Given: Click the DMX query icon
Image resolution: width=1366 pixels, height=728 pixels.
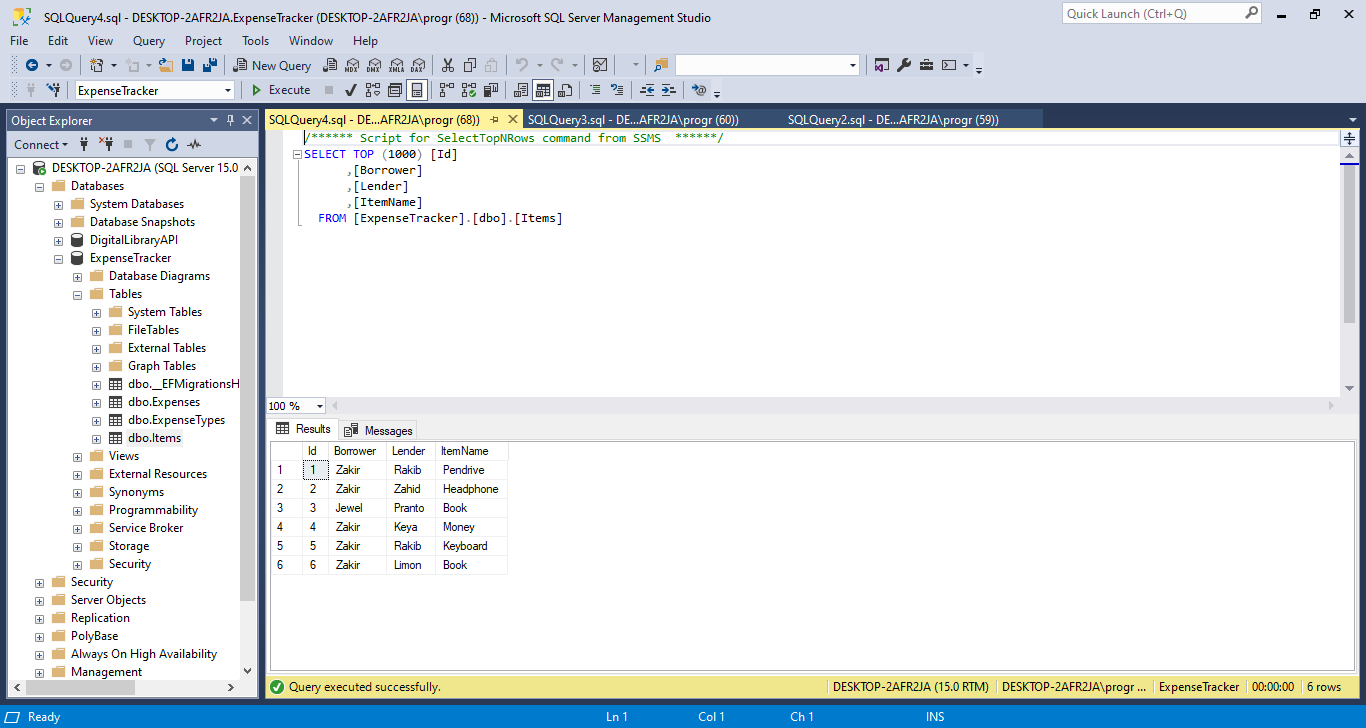Looking at the screenshot, I should click(x=374, y=65).
